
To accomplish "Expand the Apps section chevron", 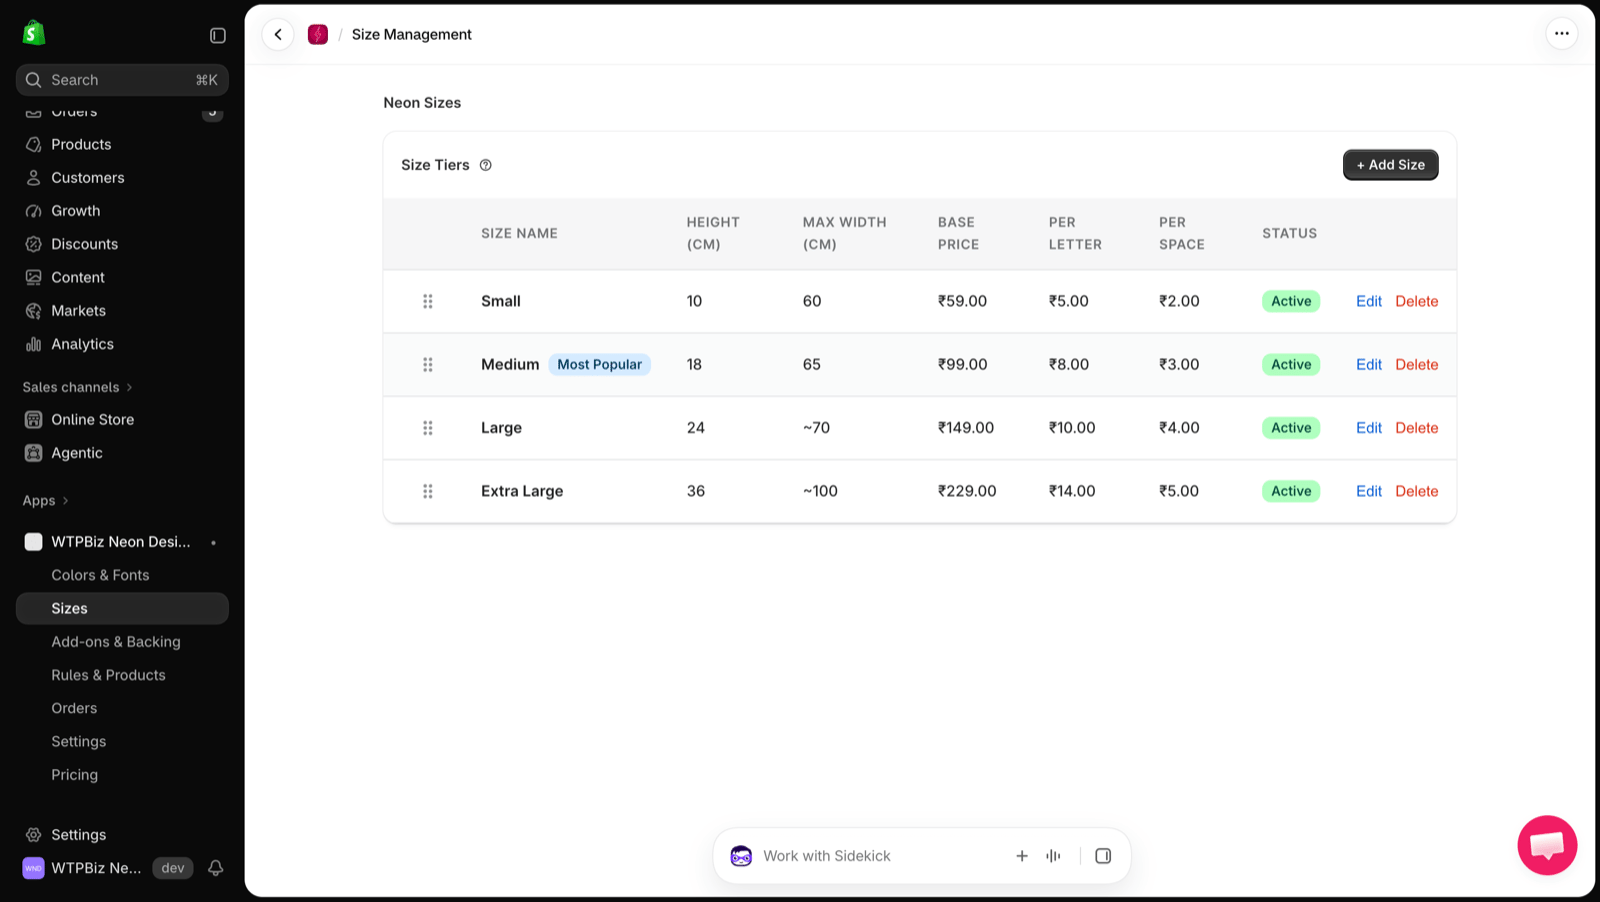I will click(66, 501).
